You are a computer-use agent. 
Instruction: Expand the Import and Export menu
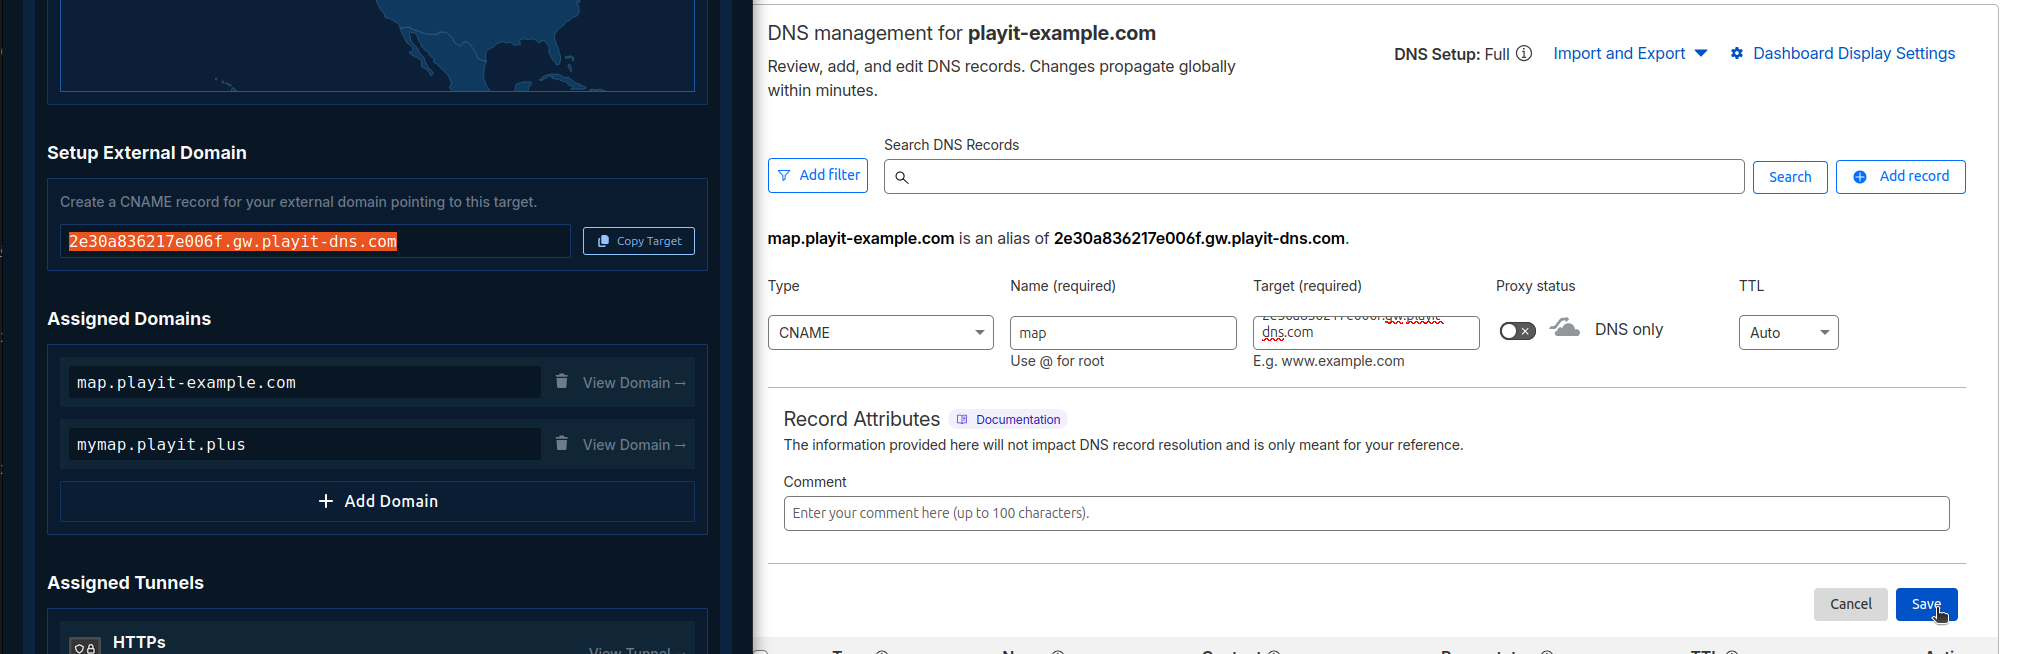(1630, 53)
